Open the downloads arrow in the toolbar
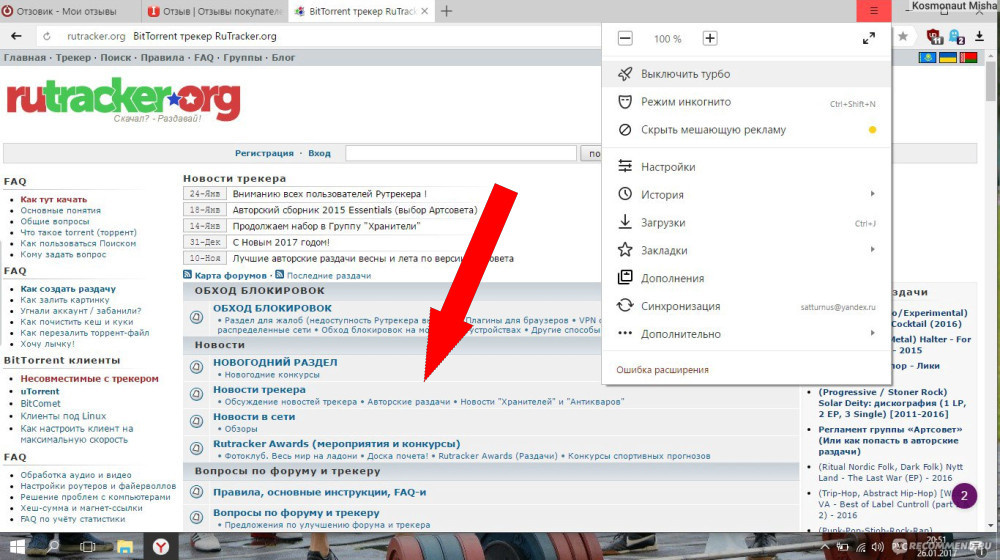Viewport: 1000px width, 560px height. 980,36
